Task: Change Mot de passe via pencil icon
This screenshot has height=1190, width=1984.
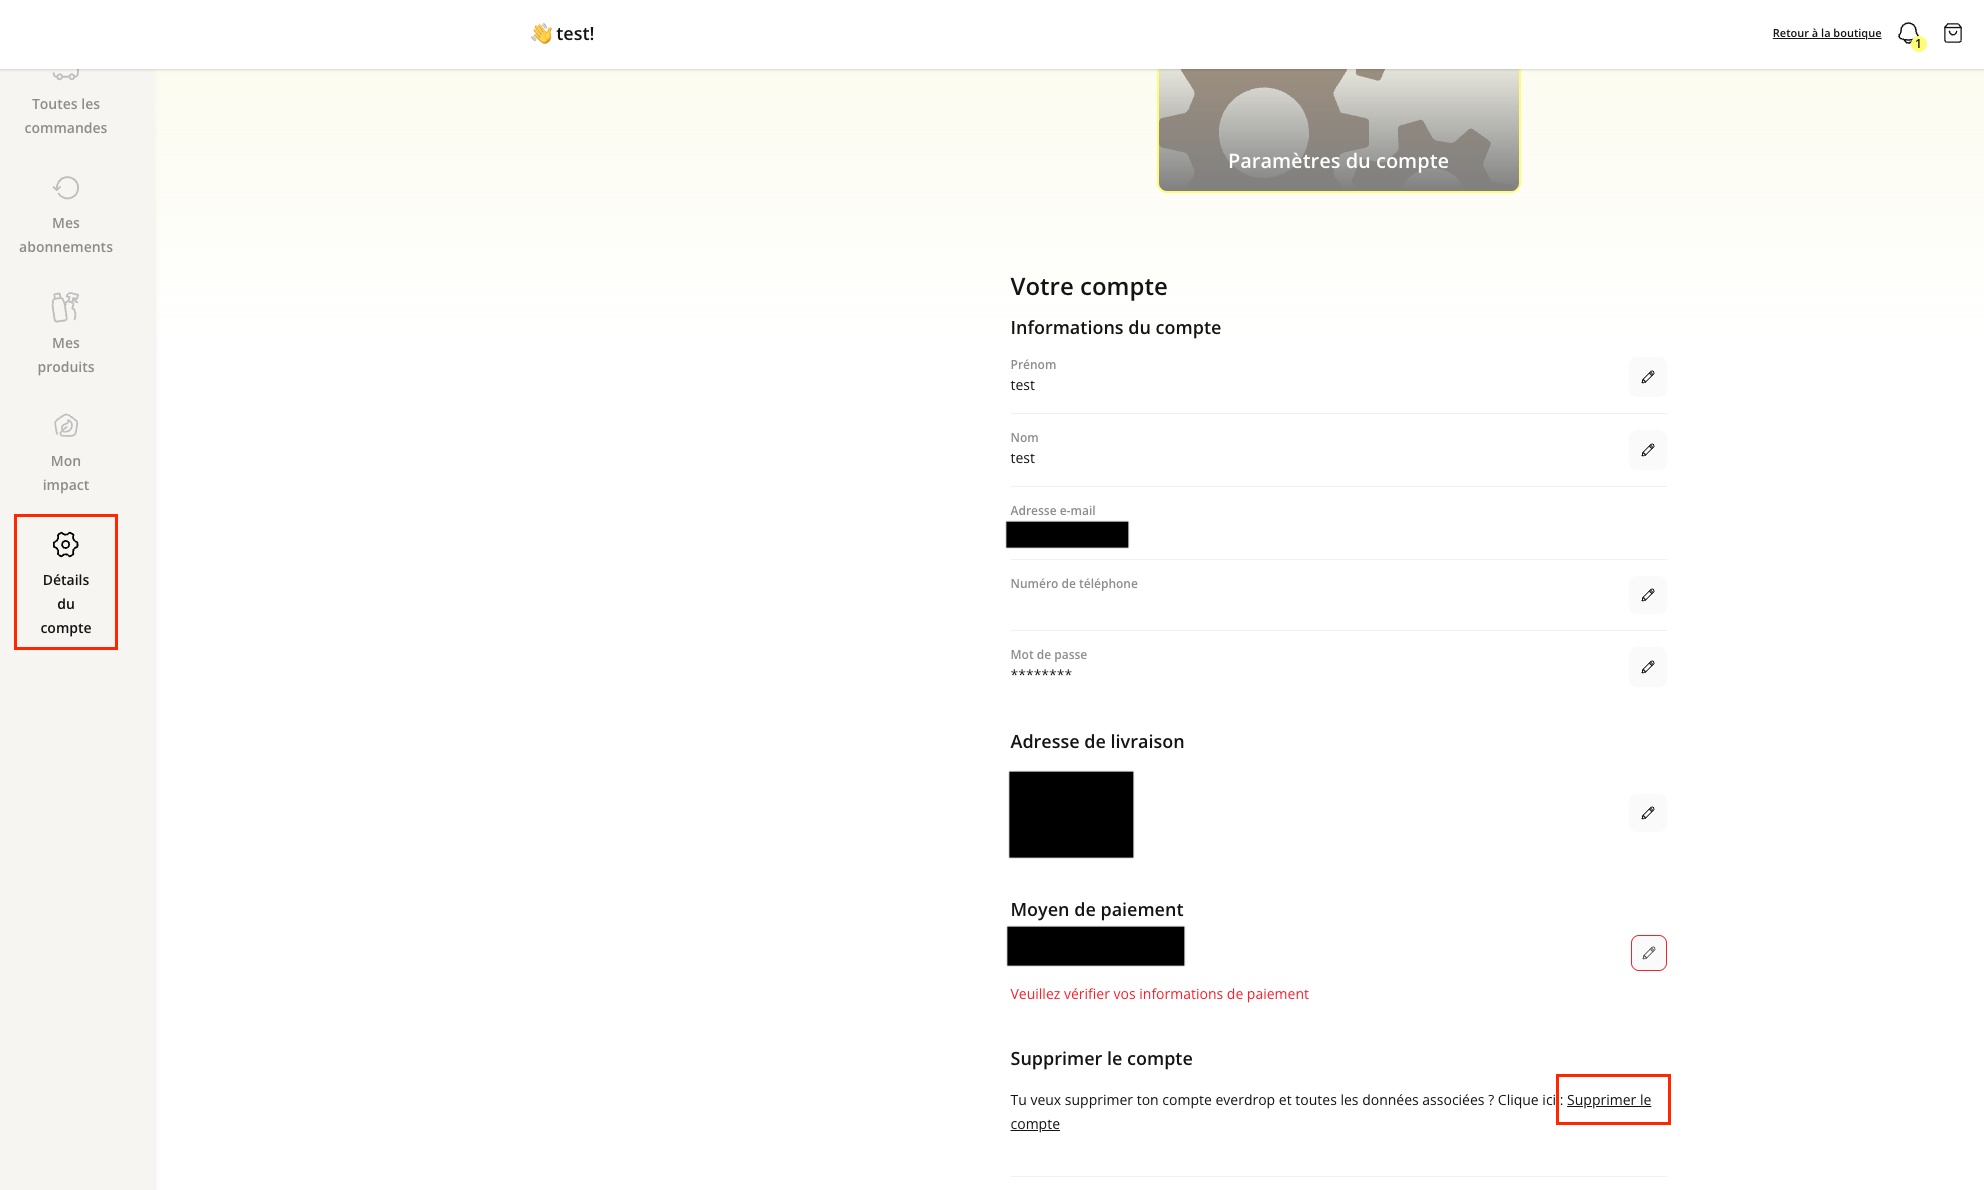Action: coord(1647,667)
